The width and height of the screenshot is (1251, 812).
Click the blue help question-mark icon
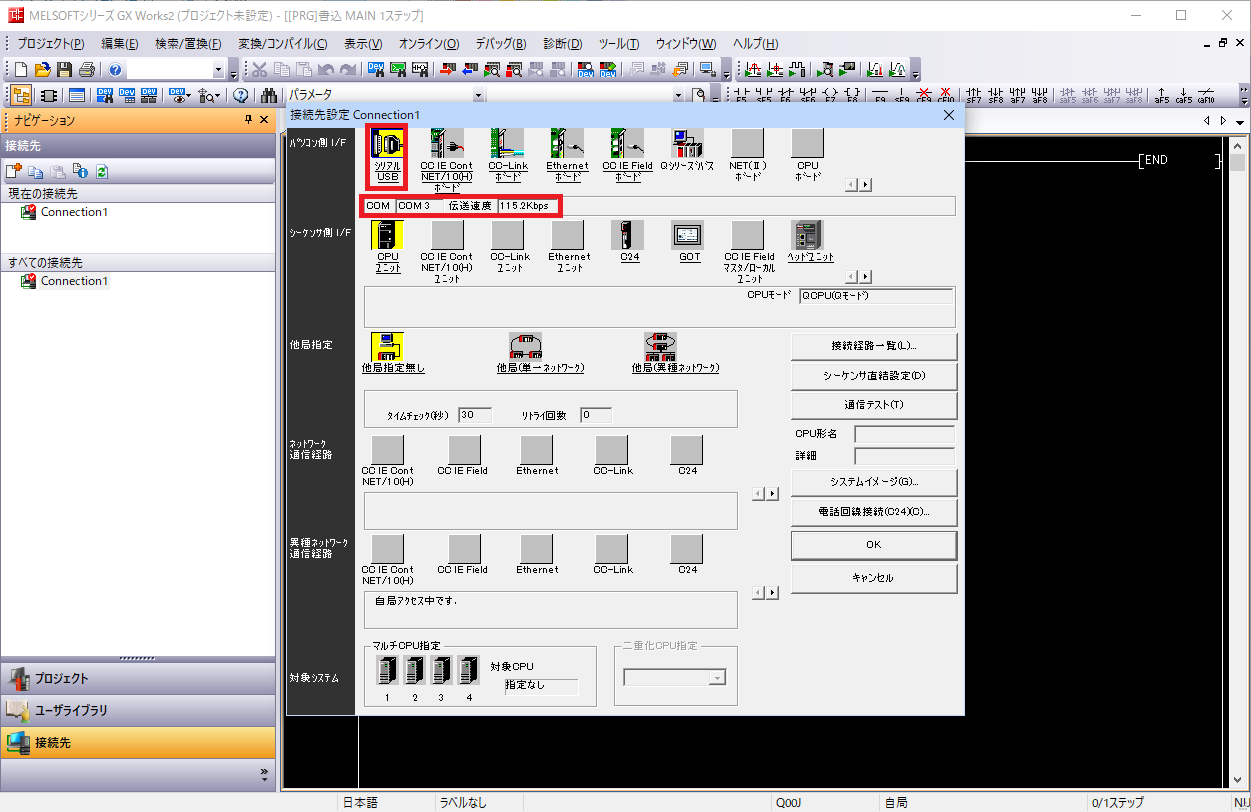click(x=115, y=70)
